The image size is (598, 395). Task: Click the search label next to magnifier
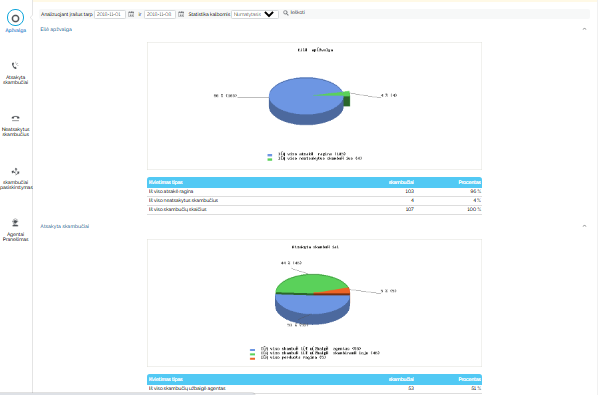[x=297, y=13]
